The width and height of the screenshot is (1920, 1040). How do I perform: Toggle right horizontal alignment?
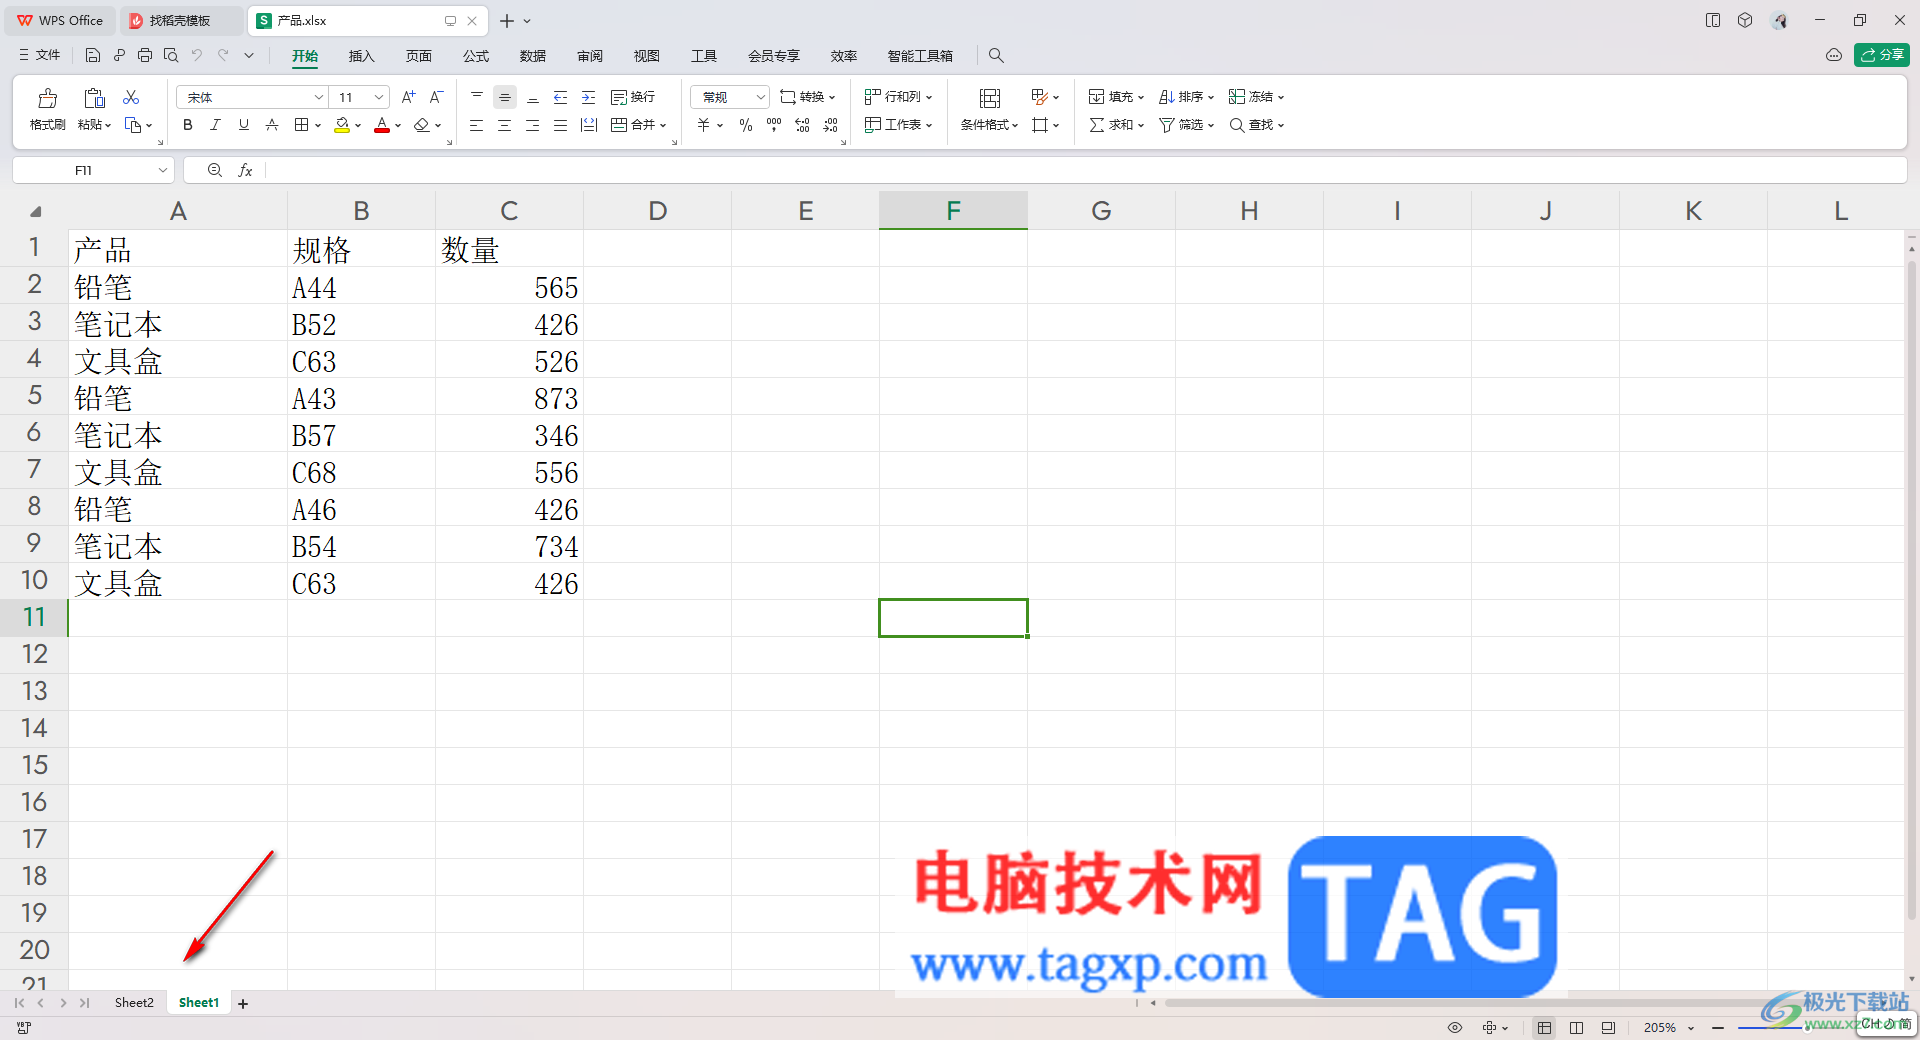(x=533, y=125)
